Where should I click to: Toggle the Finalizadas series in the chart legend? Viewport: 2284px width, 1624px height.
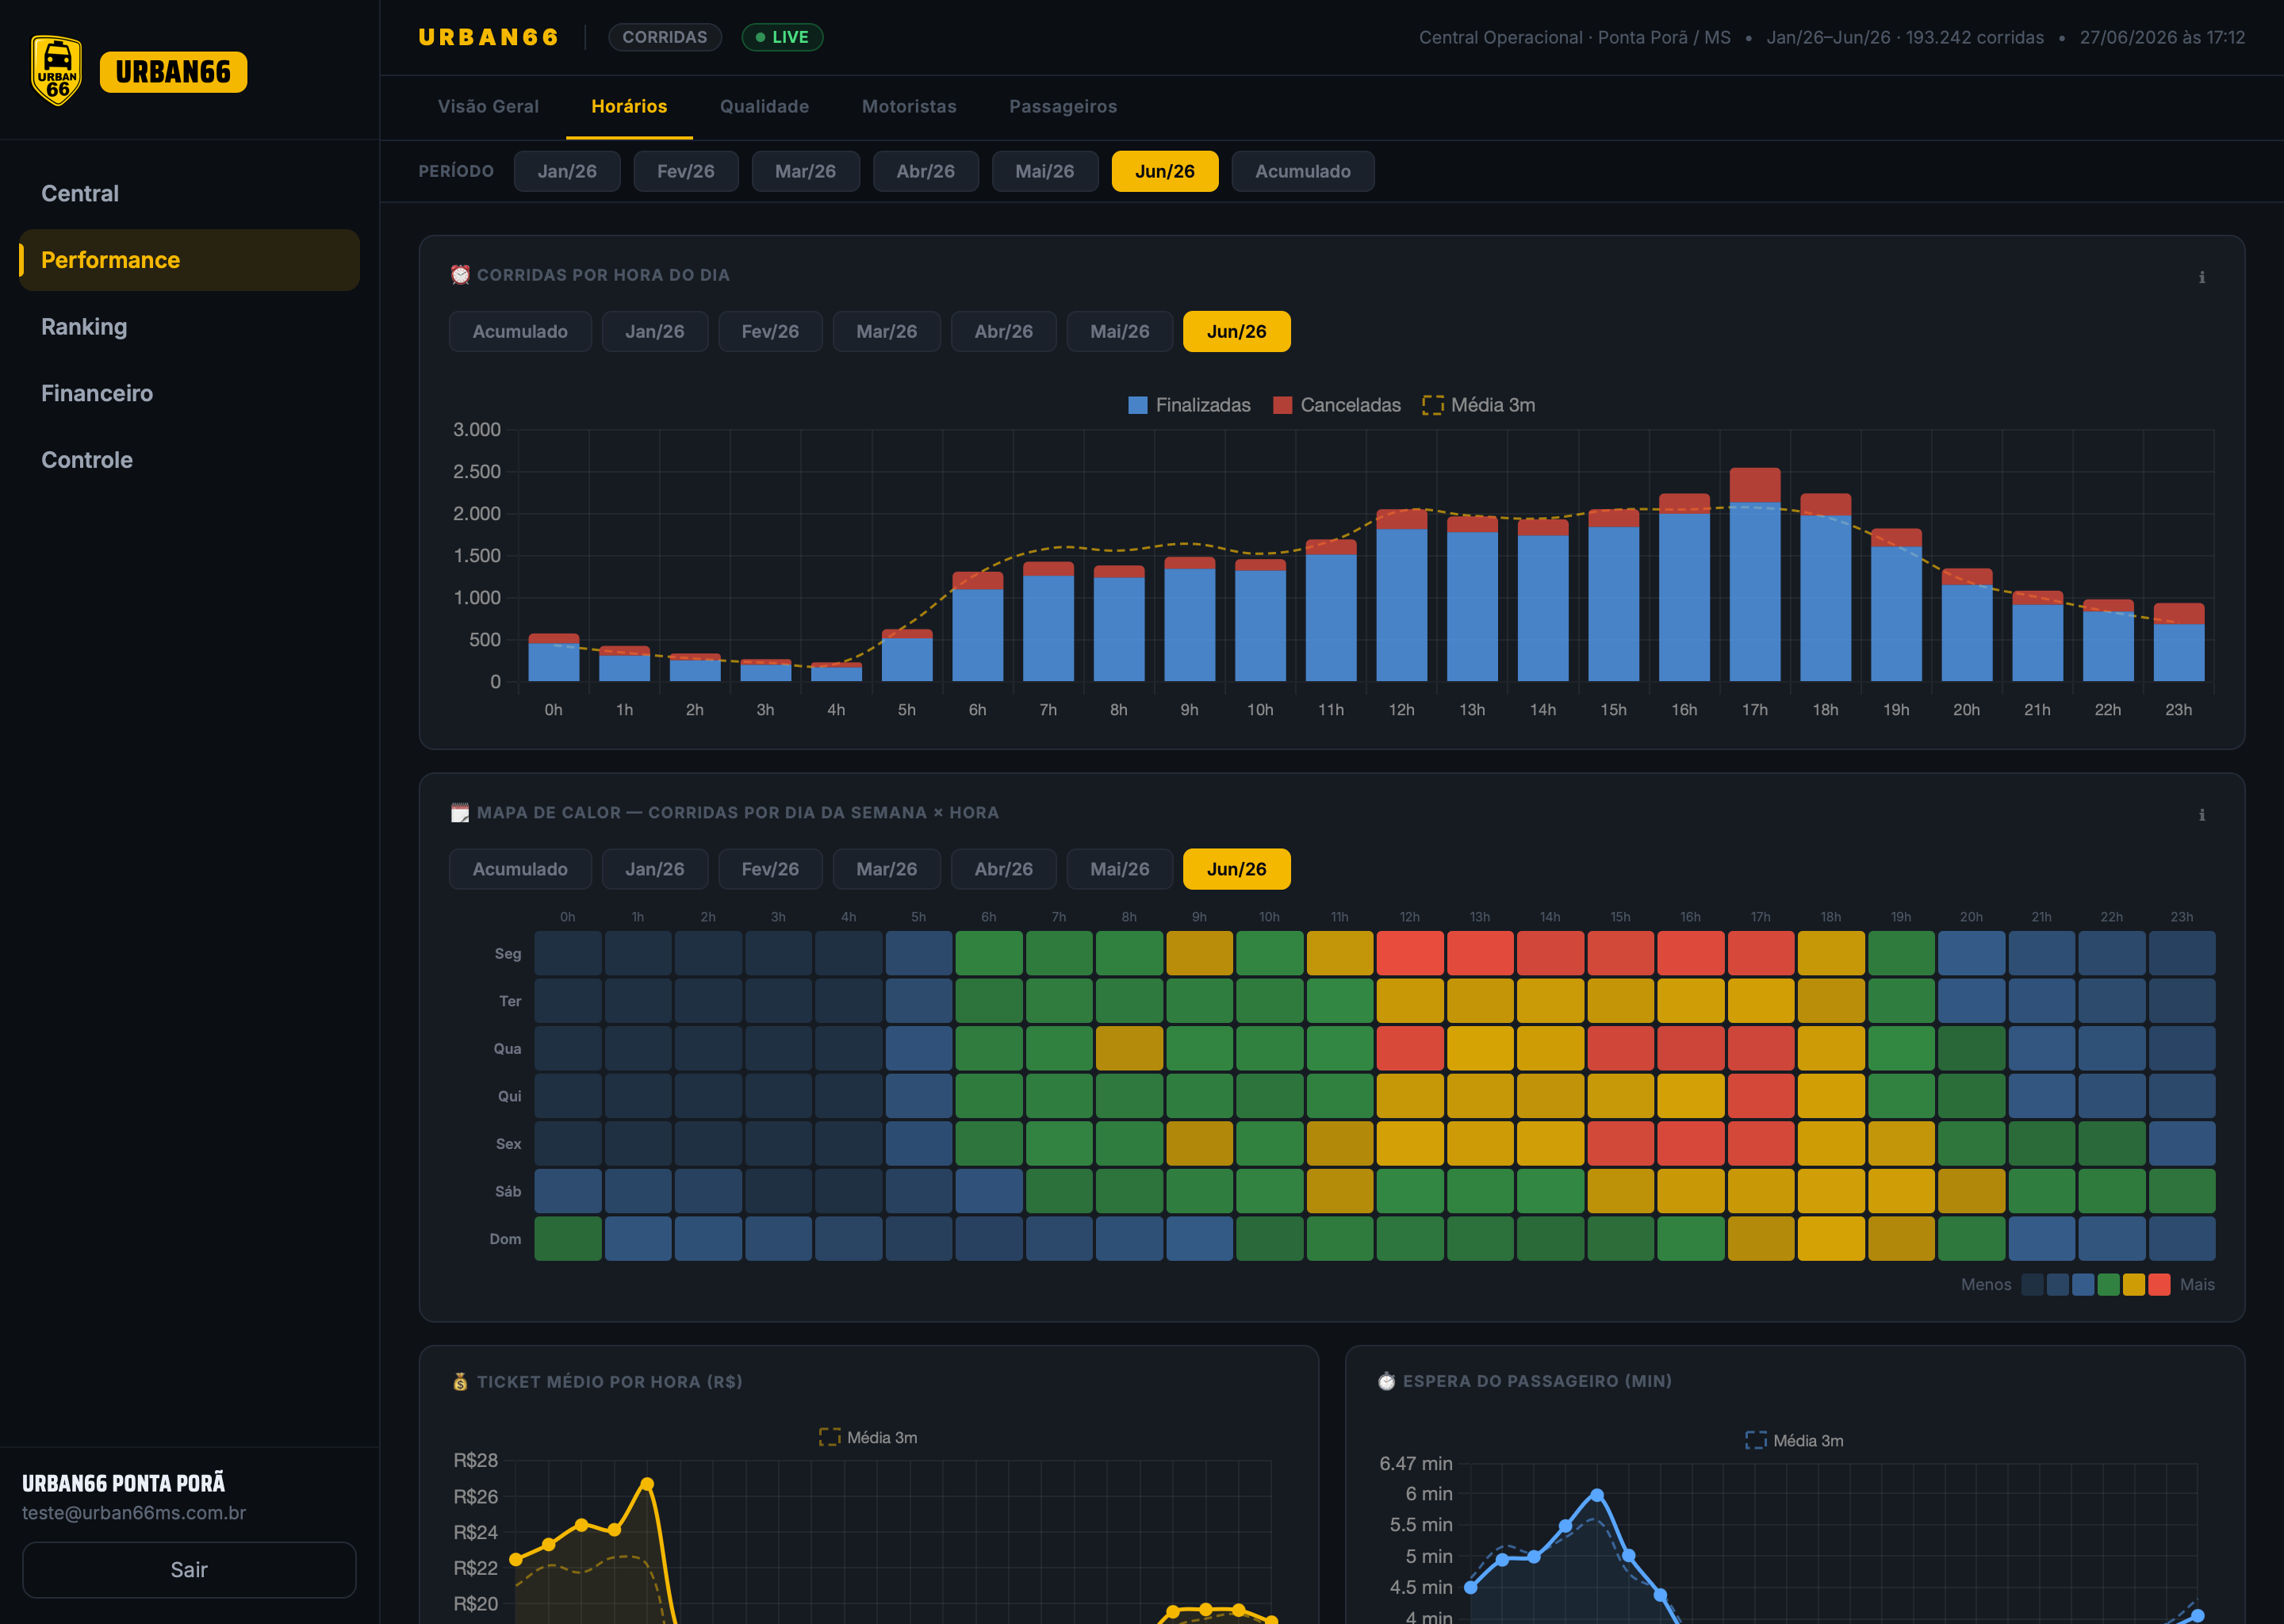(x=1189, y=405)
